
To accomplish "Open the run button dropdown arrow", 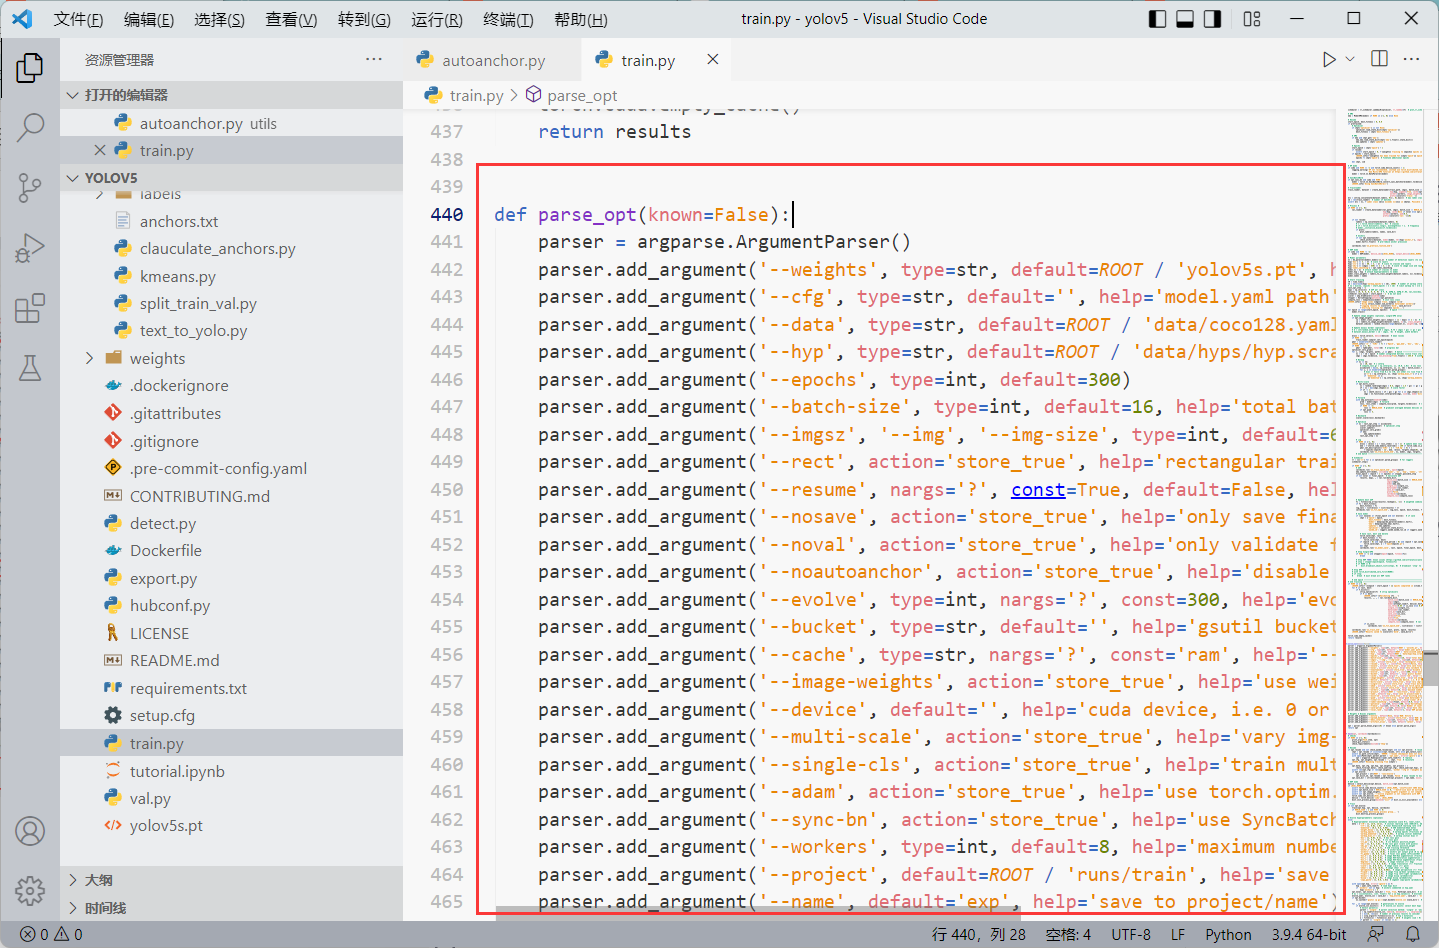I will [1350, 60].
